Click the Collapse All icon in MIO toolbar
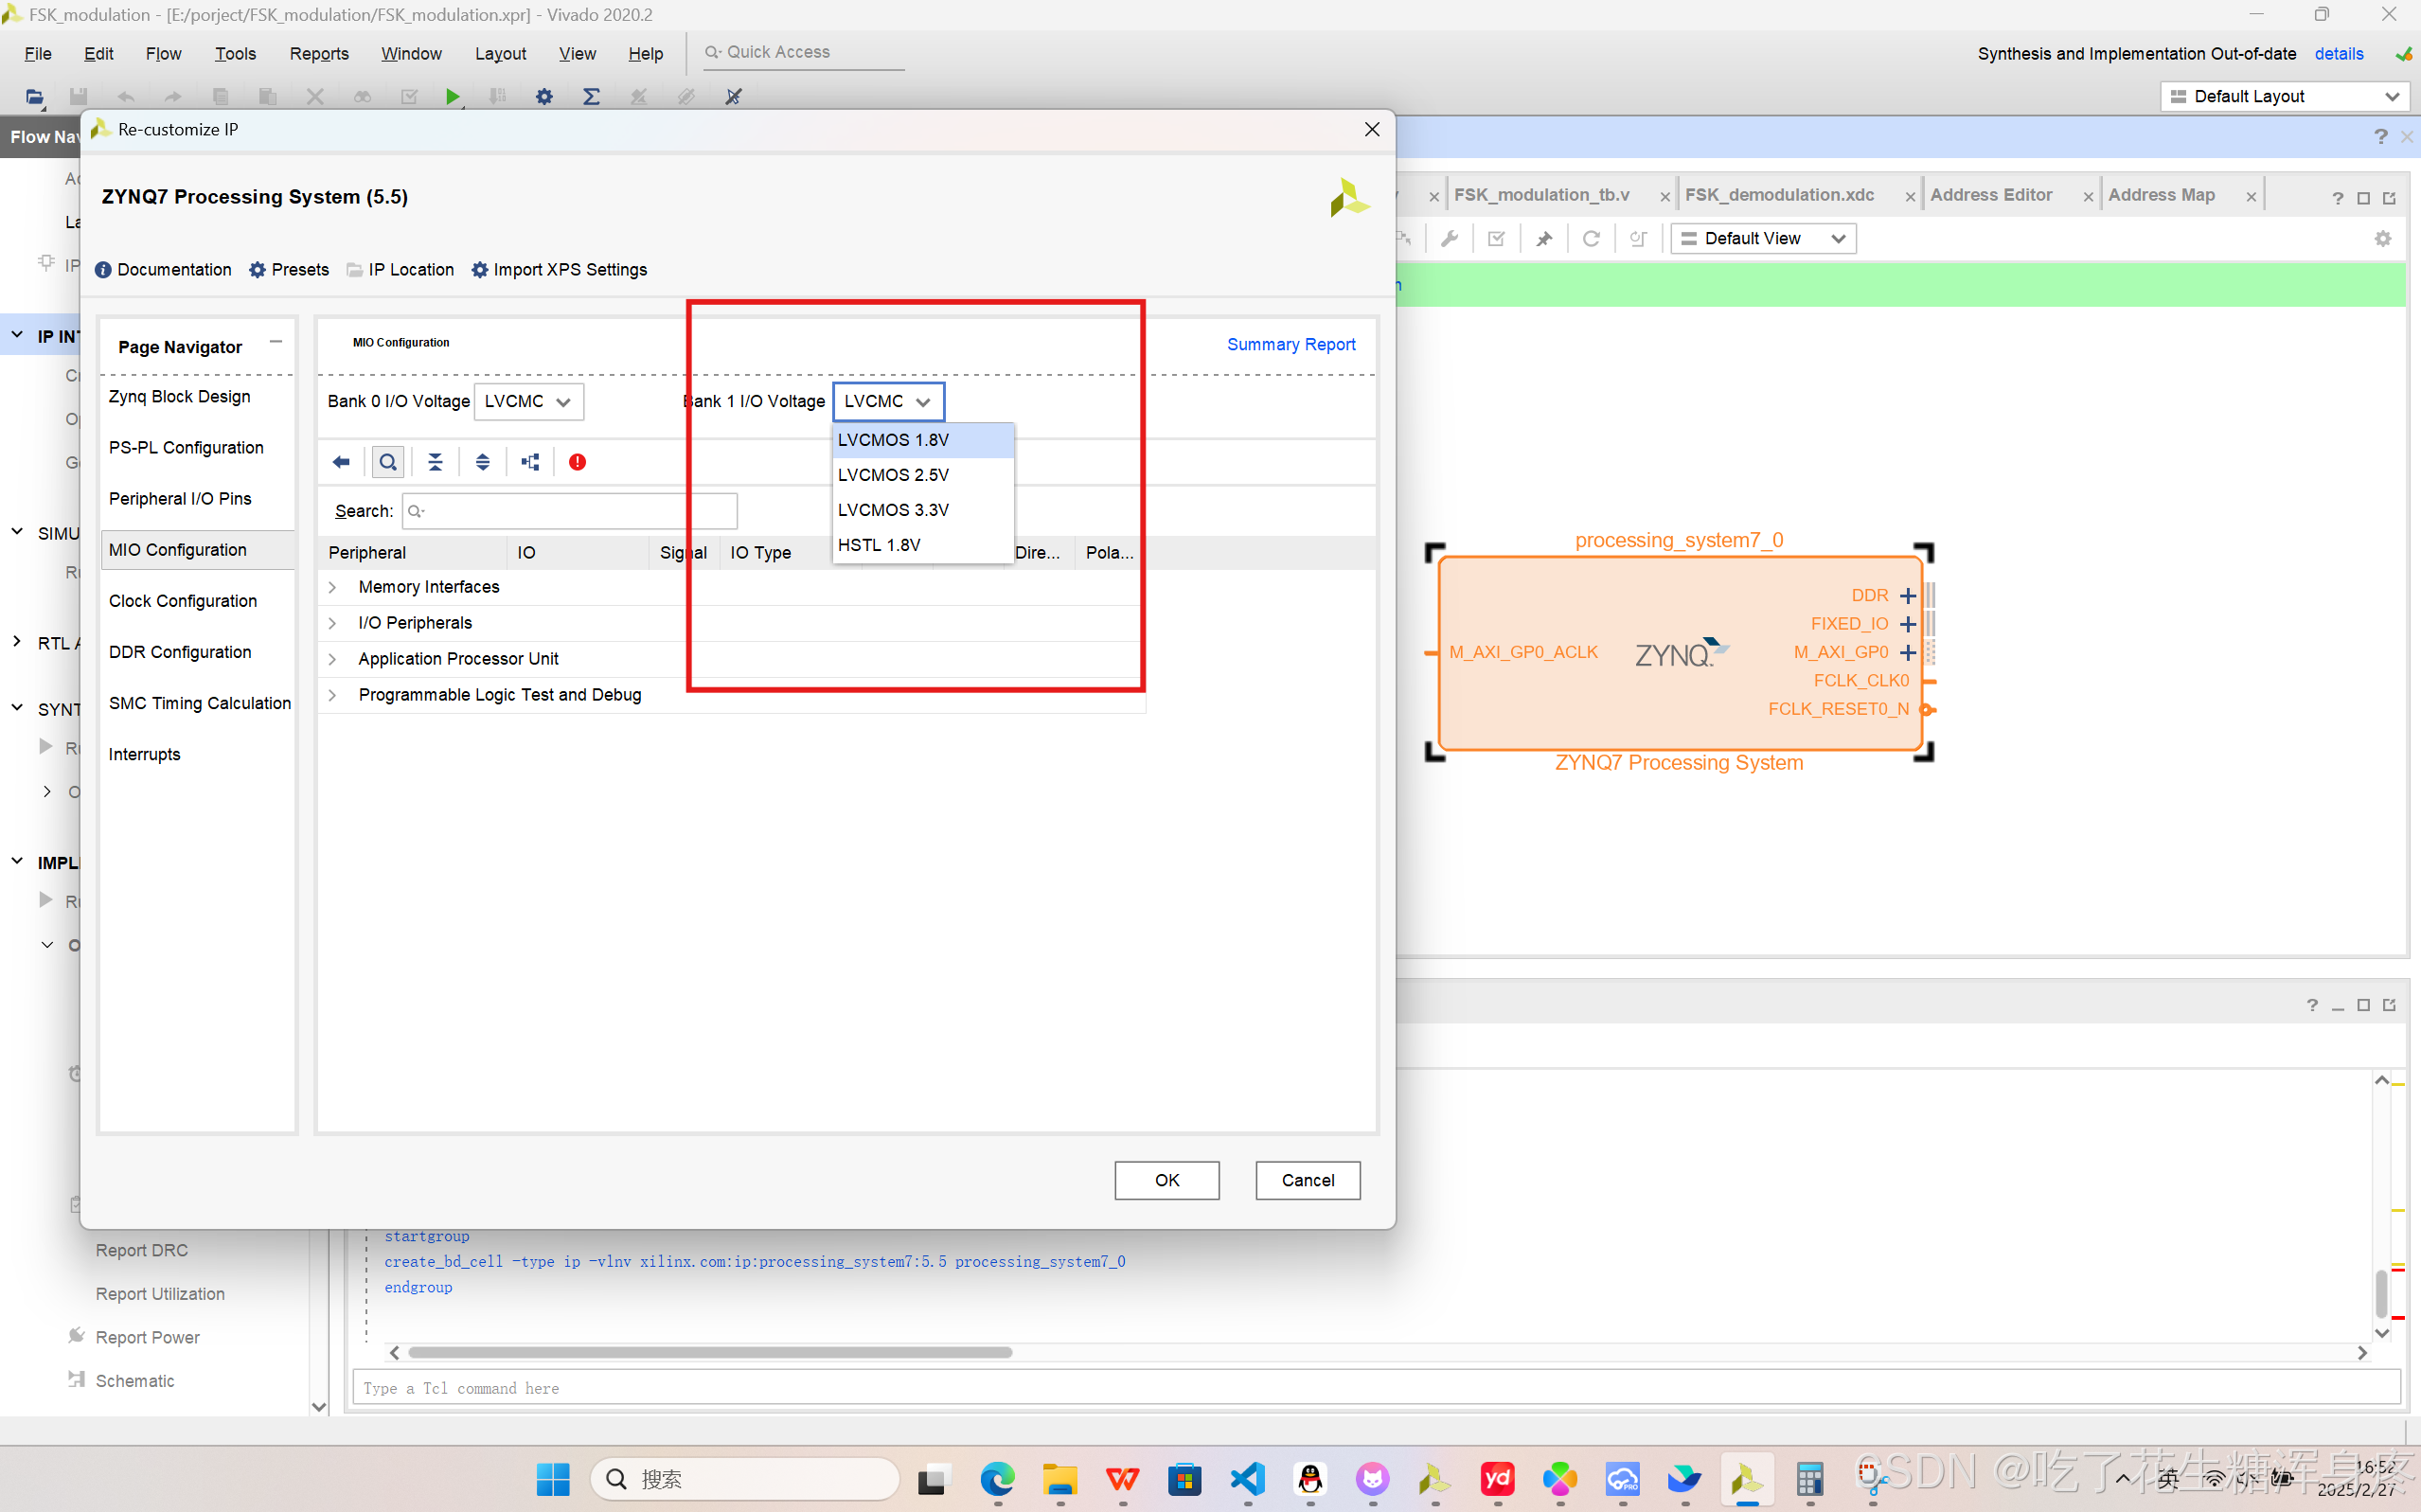Screen dimensions: 2421x1512 click(x=435, y=462)
